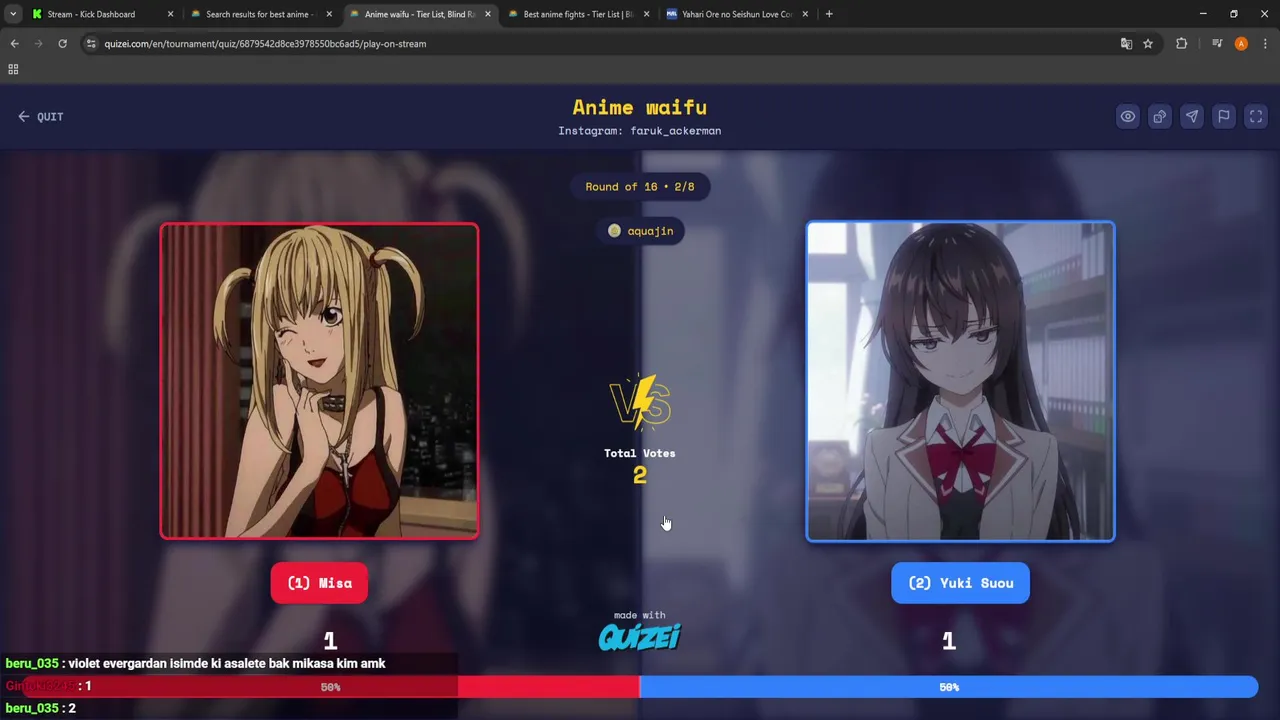Open the apps grid in bookmarks bar
Image resolution: width=1280 pixels, height=720 pixels.
13,69
